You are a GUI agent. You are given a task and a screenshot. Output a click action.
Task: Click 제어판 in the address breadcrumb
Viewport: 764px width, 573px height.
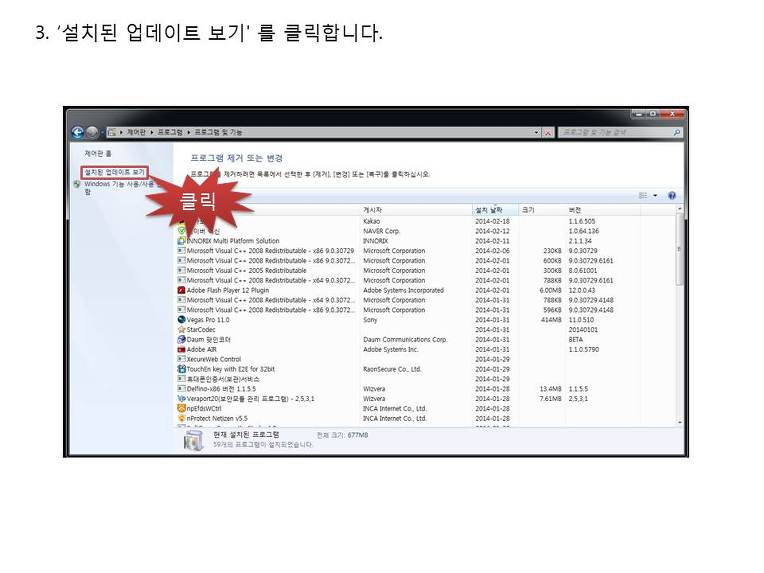136,132
